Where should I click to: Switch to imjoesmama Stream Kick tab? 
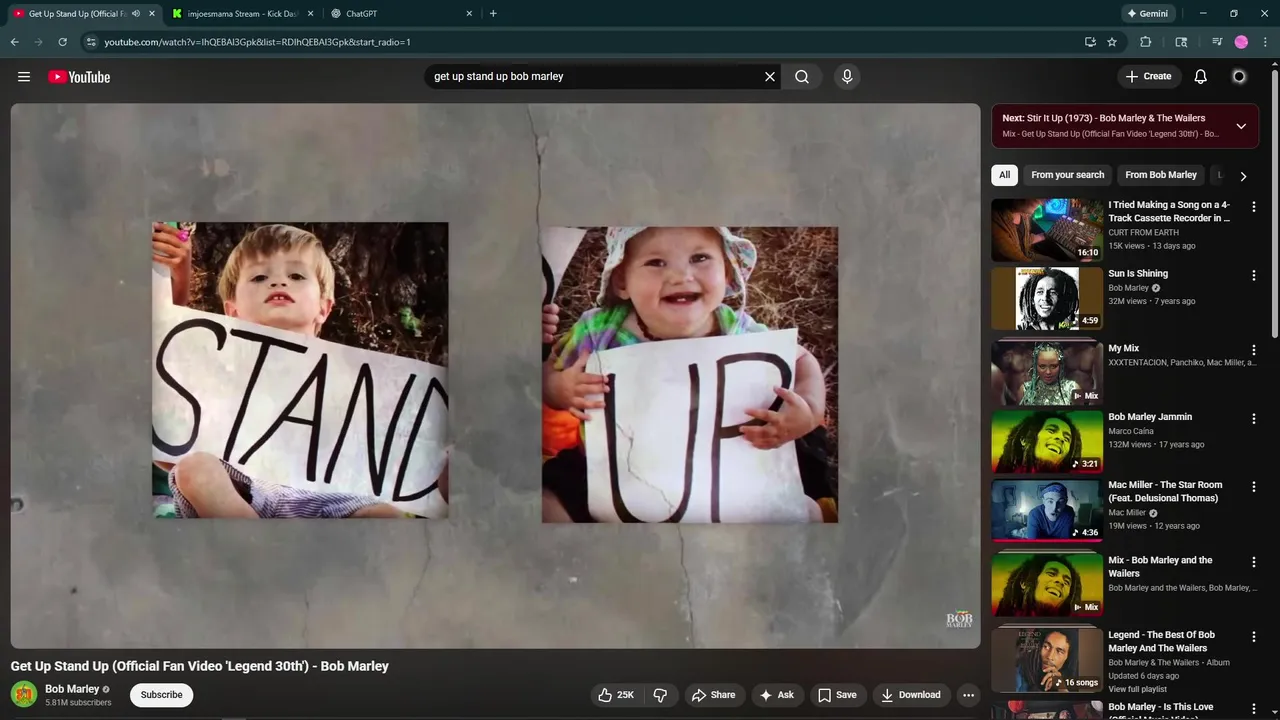point(243,14)
